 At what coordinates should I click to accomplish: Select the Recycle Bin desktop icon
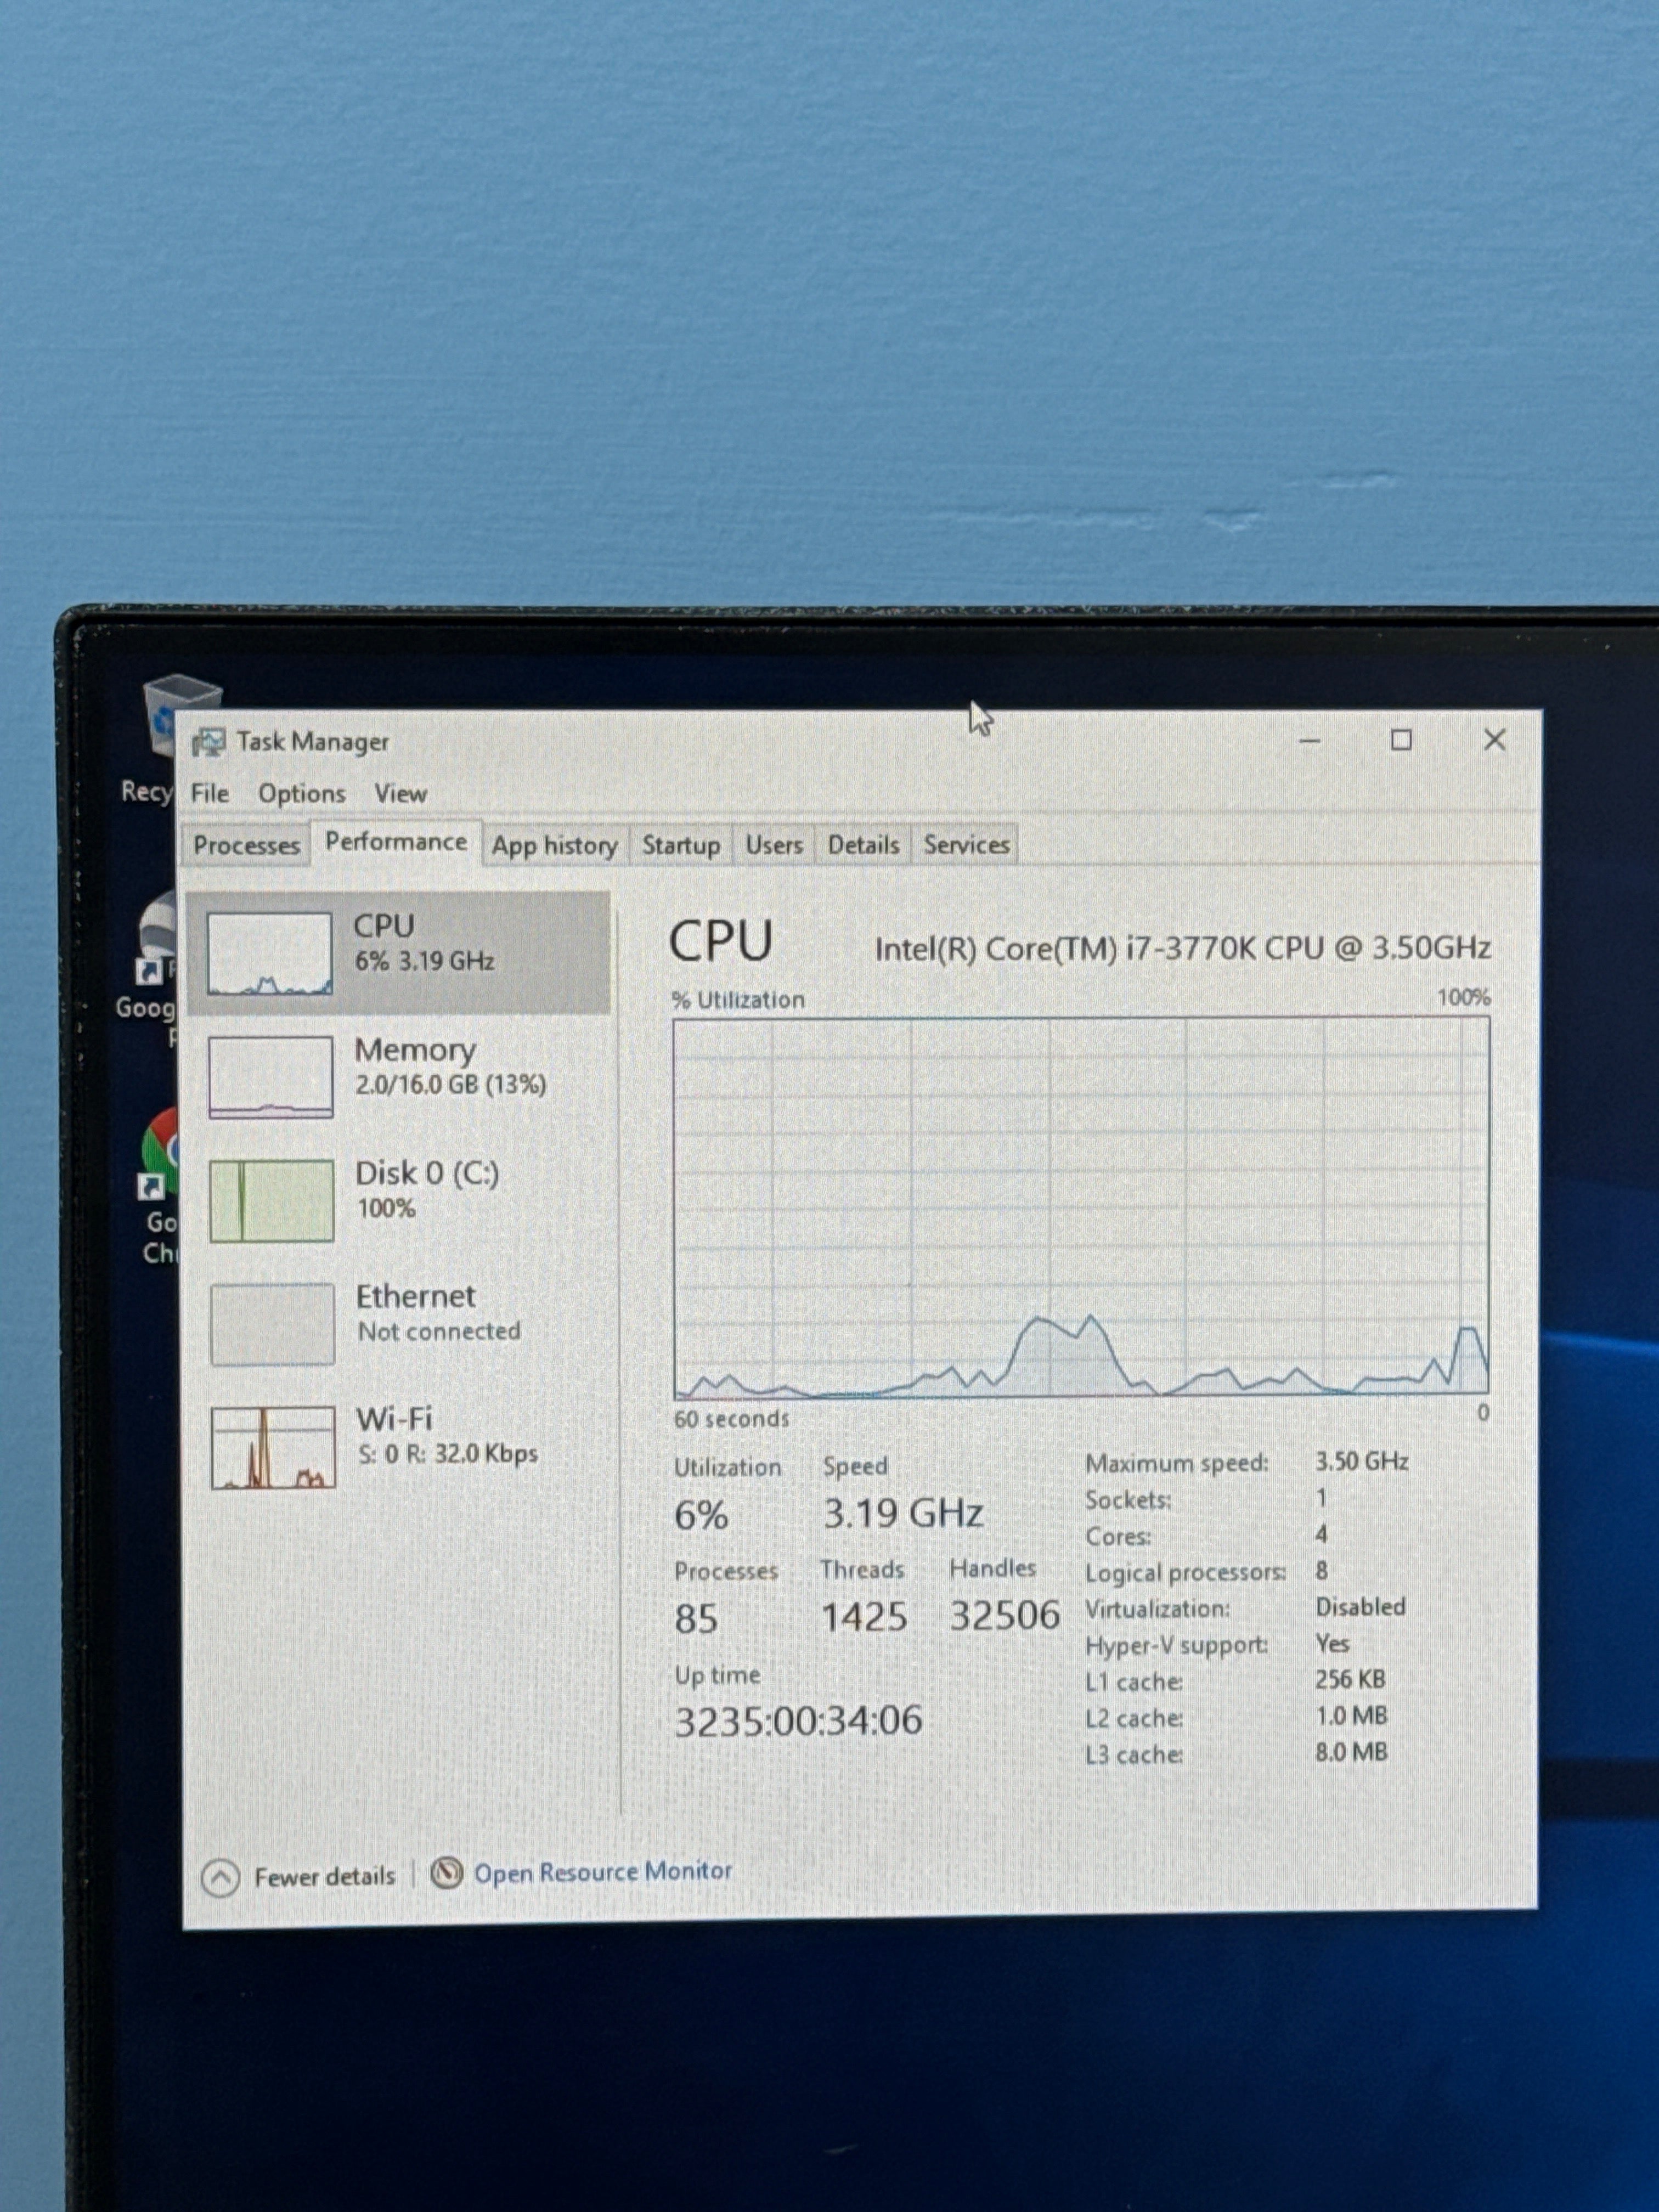pos(160,741)
